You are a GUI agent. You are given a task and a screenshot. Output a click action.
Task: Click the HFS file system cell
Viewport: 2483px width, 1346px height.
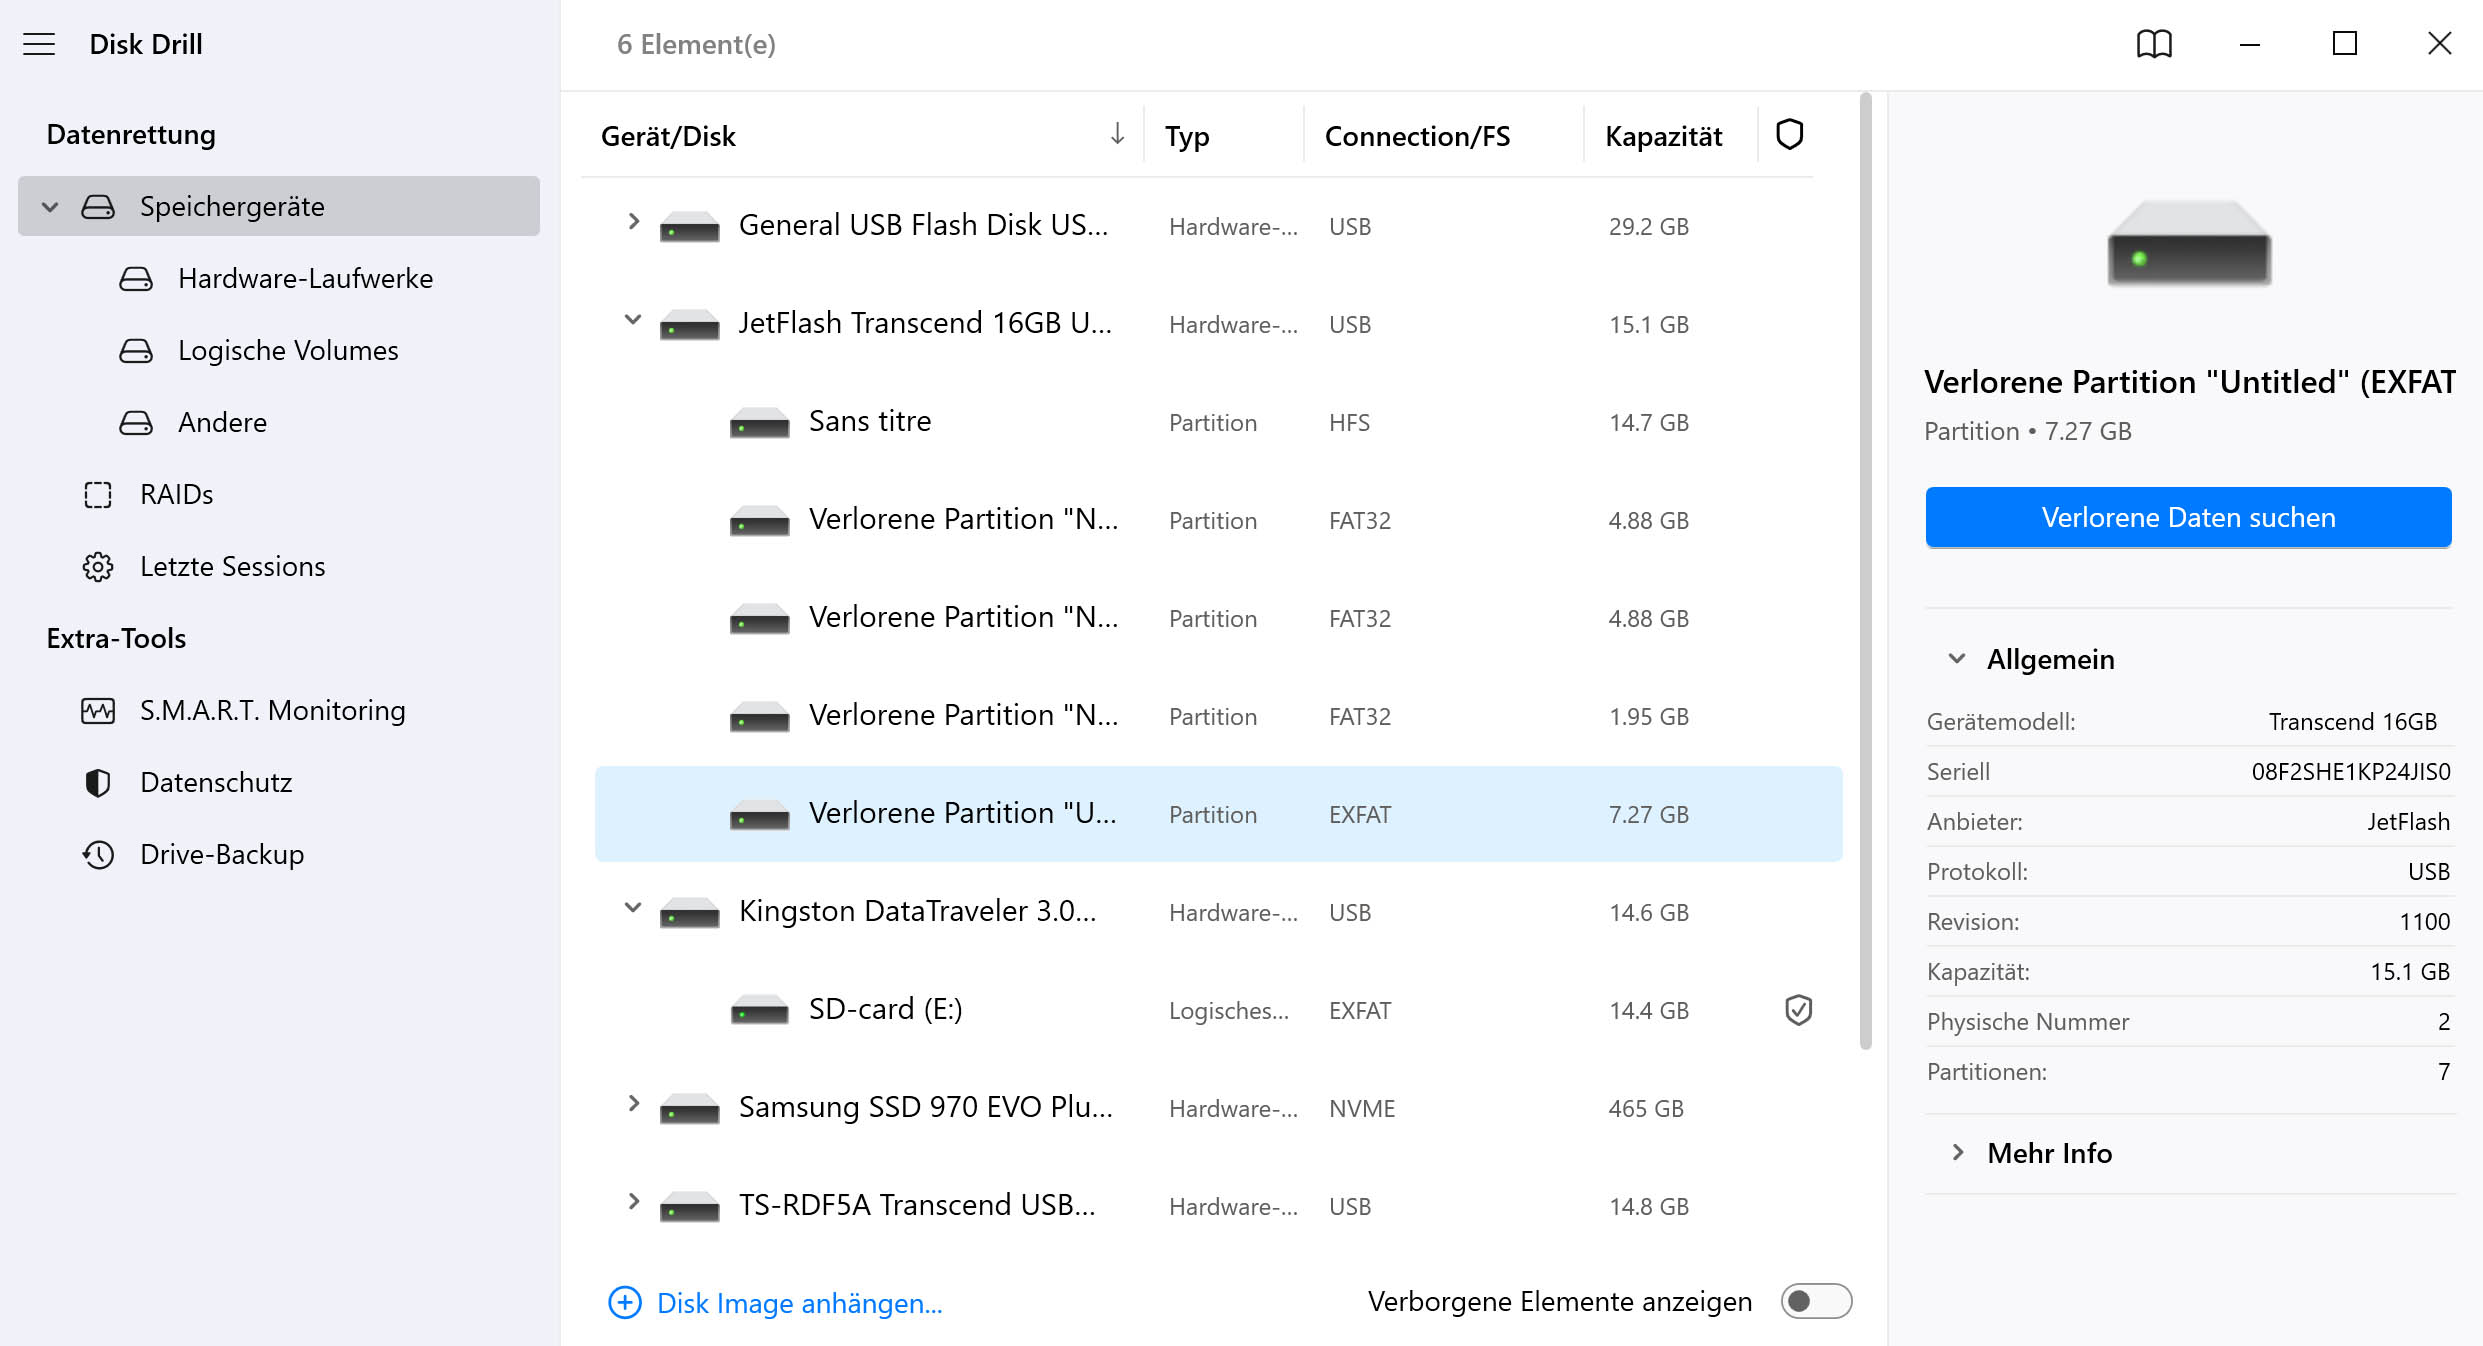[1349, 423]
